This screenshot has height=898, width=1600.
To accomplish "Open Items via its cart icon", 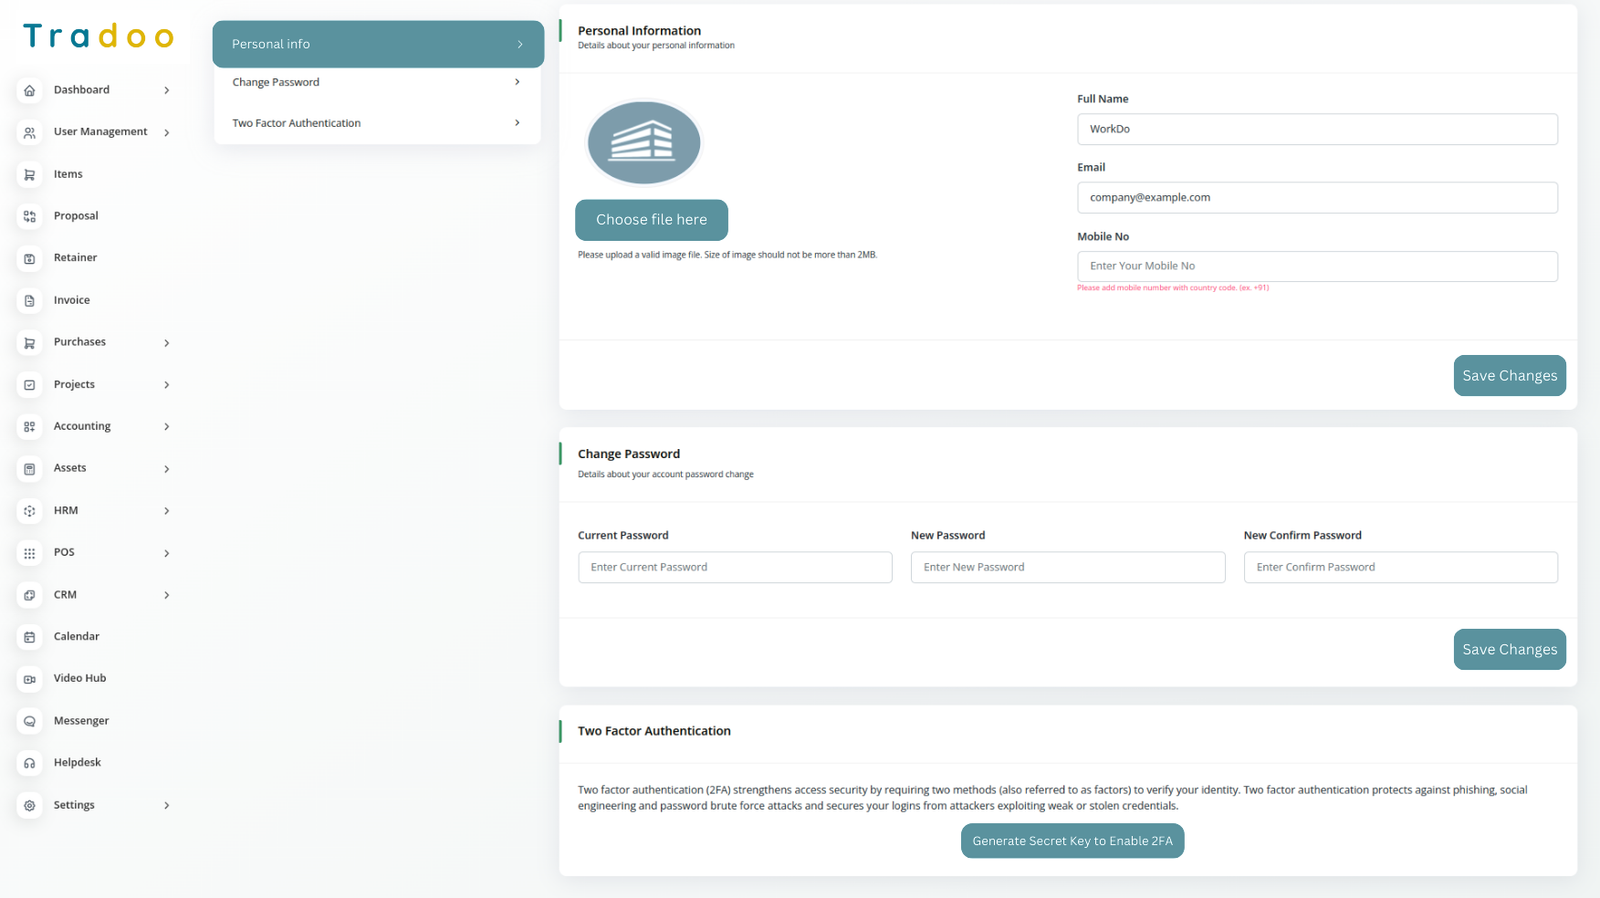I will [x=30, y=174].
